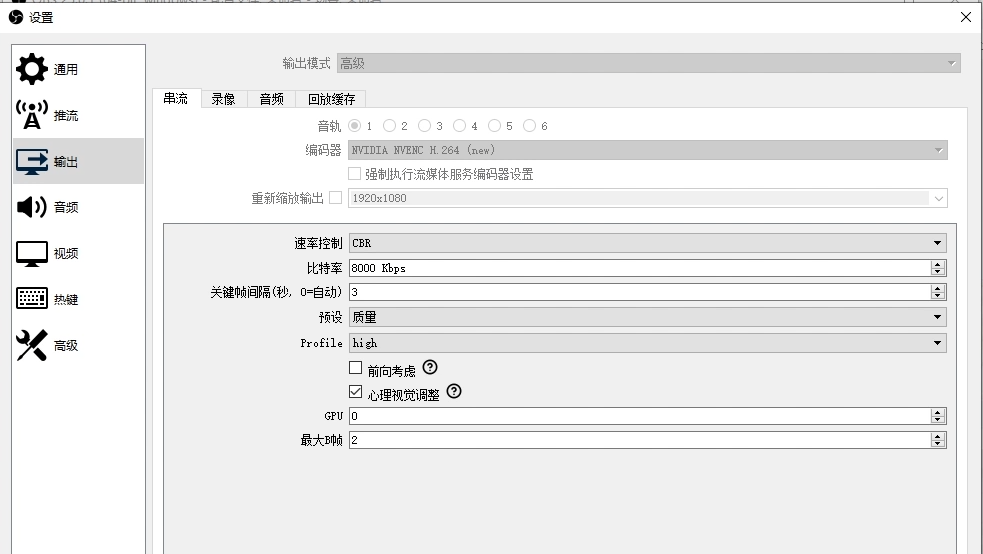This screenshot has width=983, height=554.
Task: Increase 关键帧间隔 with up arrow
Action: tap(938, 288)
